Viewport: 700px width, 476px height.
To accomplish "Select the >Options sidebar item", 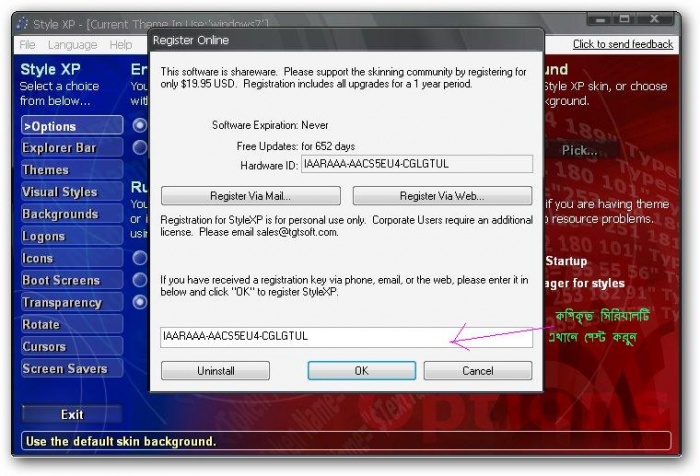I will [x=71, y=126].
